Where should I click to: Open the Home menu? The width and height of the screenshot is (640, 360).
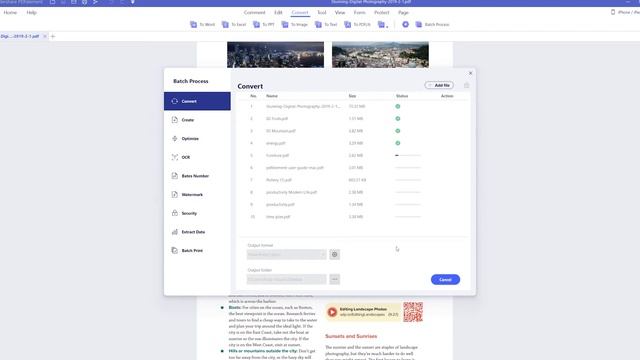pos(10,13)
